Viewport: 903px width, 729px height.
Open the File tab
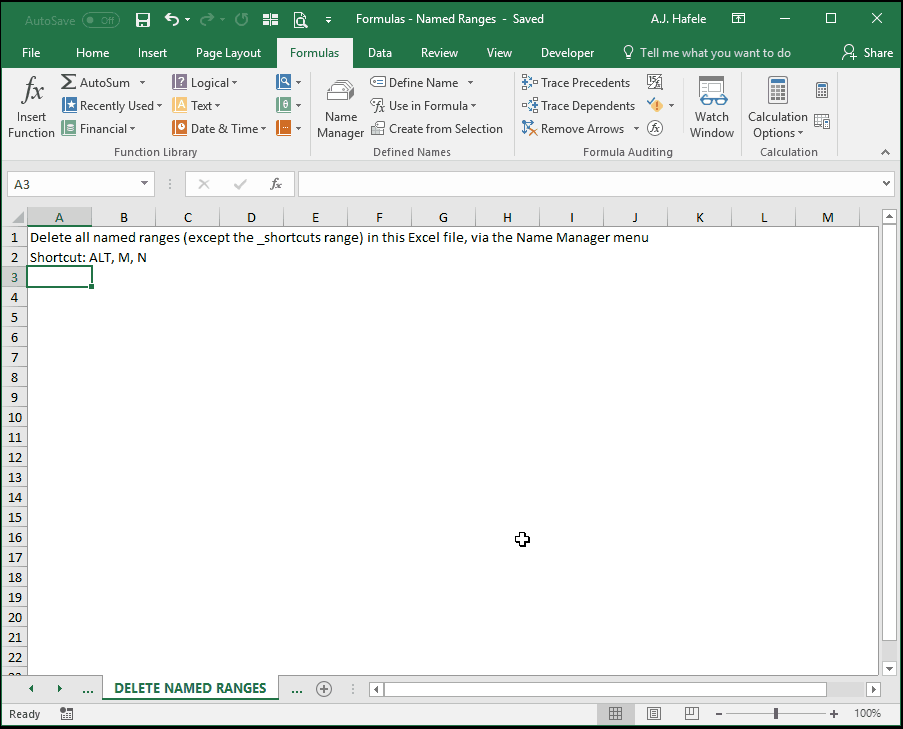(31, 53)
